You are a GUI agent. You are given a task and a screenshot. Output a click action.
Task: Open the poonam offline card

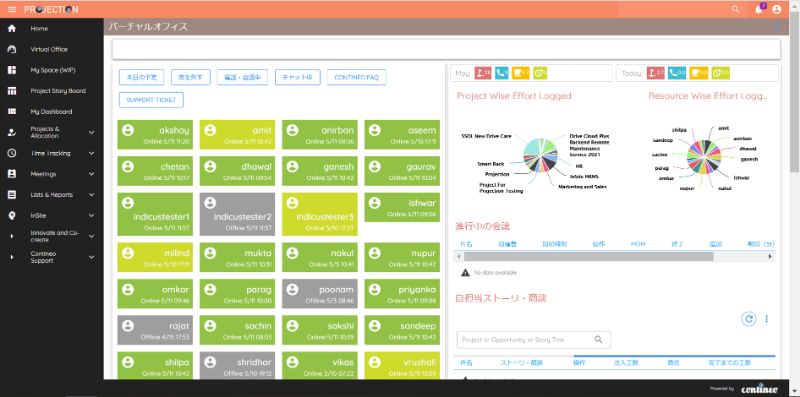pyautogui.click(x=320, y=294)
